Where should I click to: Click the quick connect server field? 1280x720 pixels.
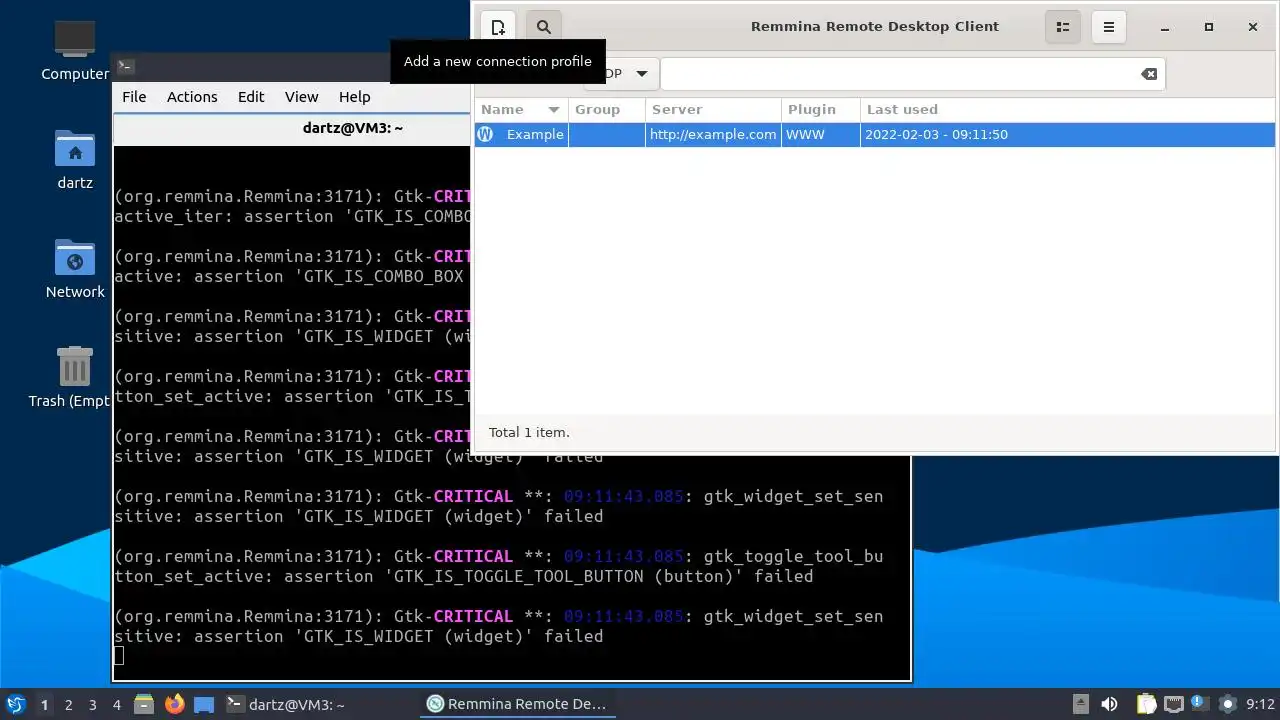point(898,74)
